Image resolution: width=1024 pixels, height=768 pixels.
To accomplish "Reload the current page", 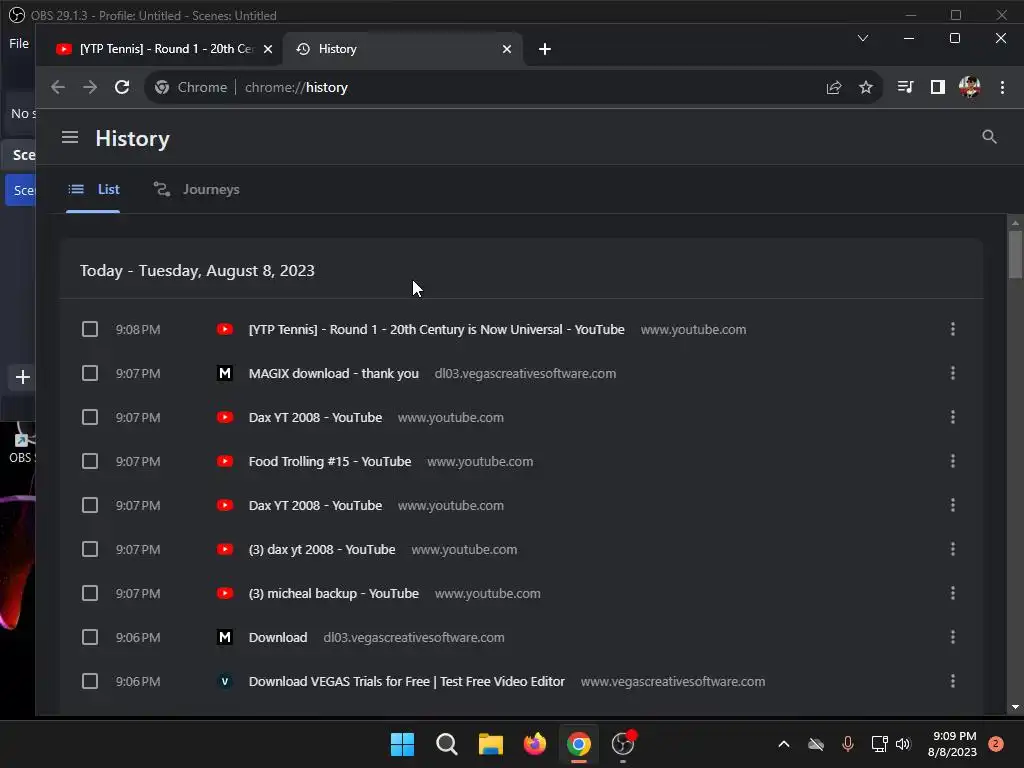I will click(x=122, y=87).
